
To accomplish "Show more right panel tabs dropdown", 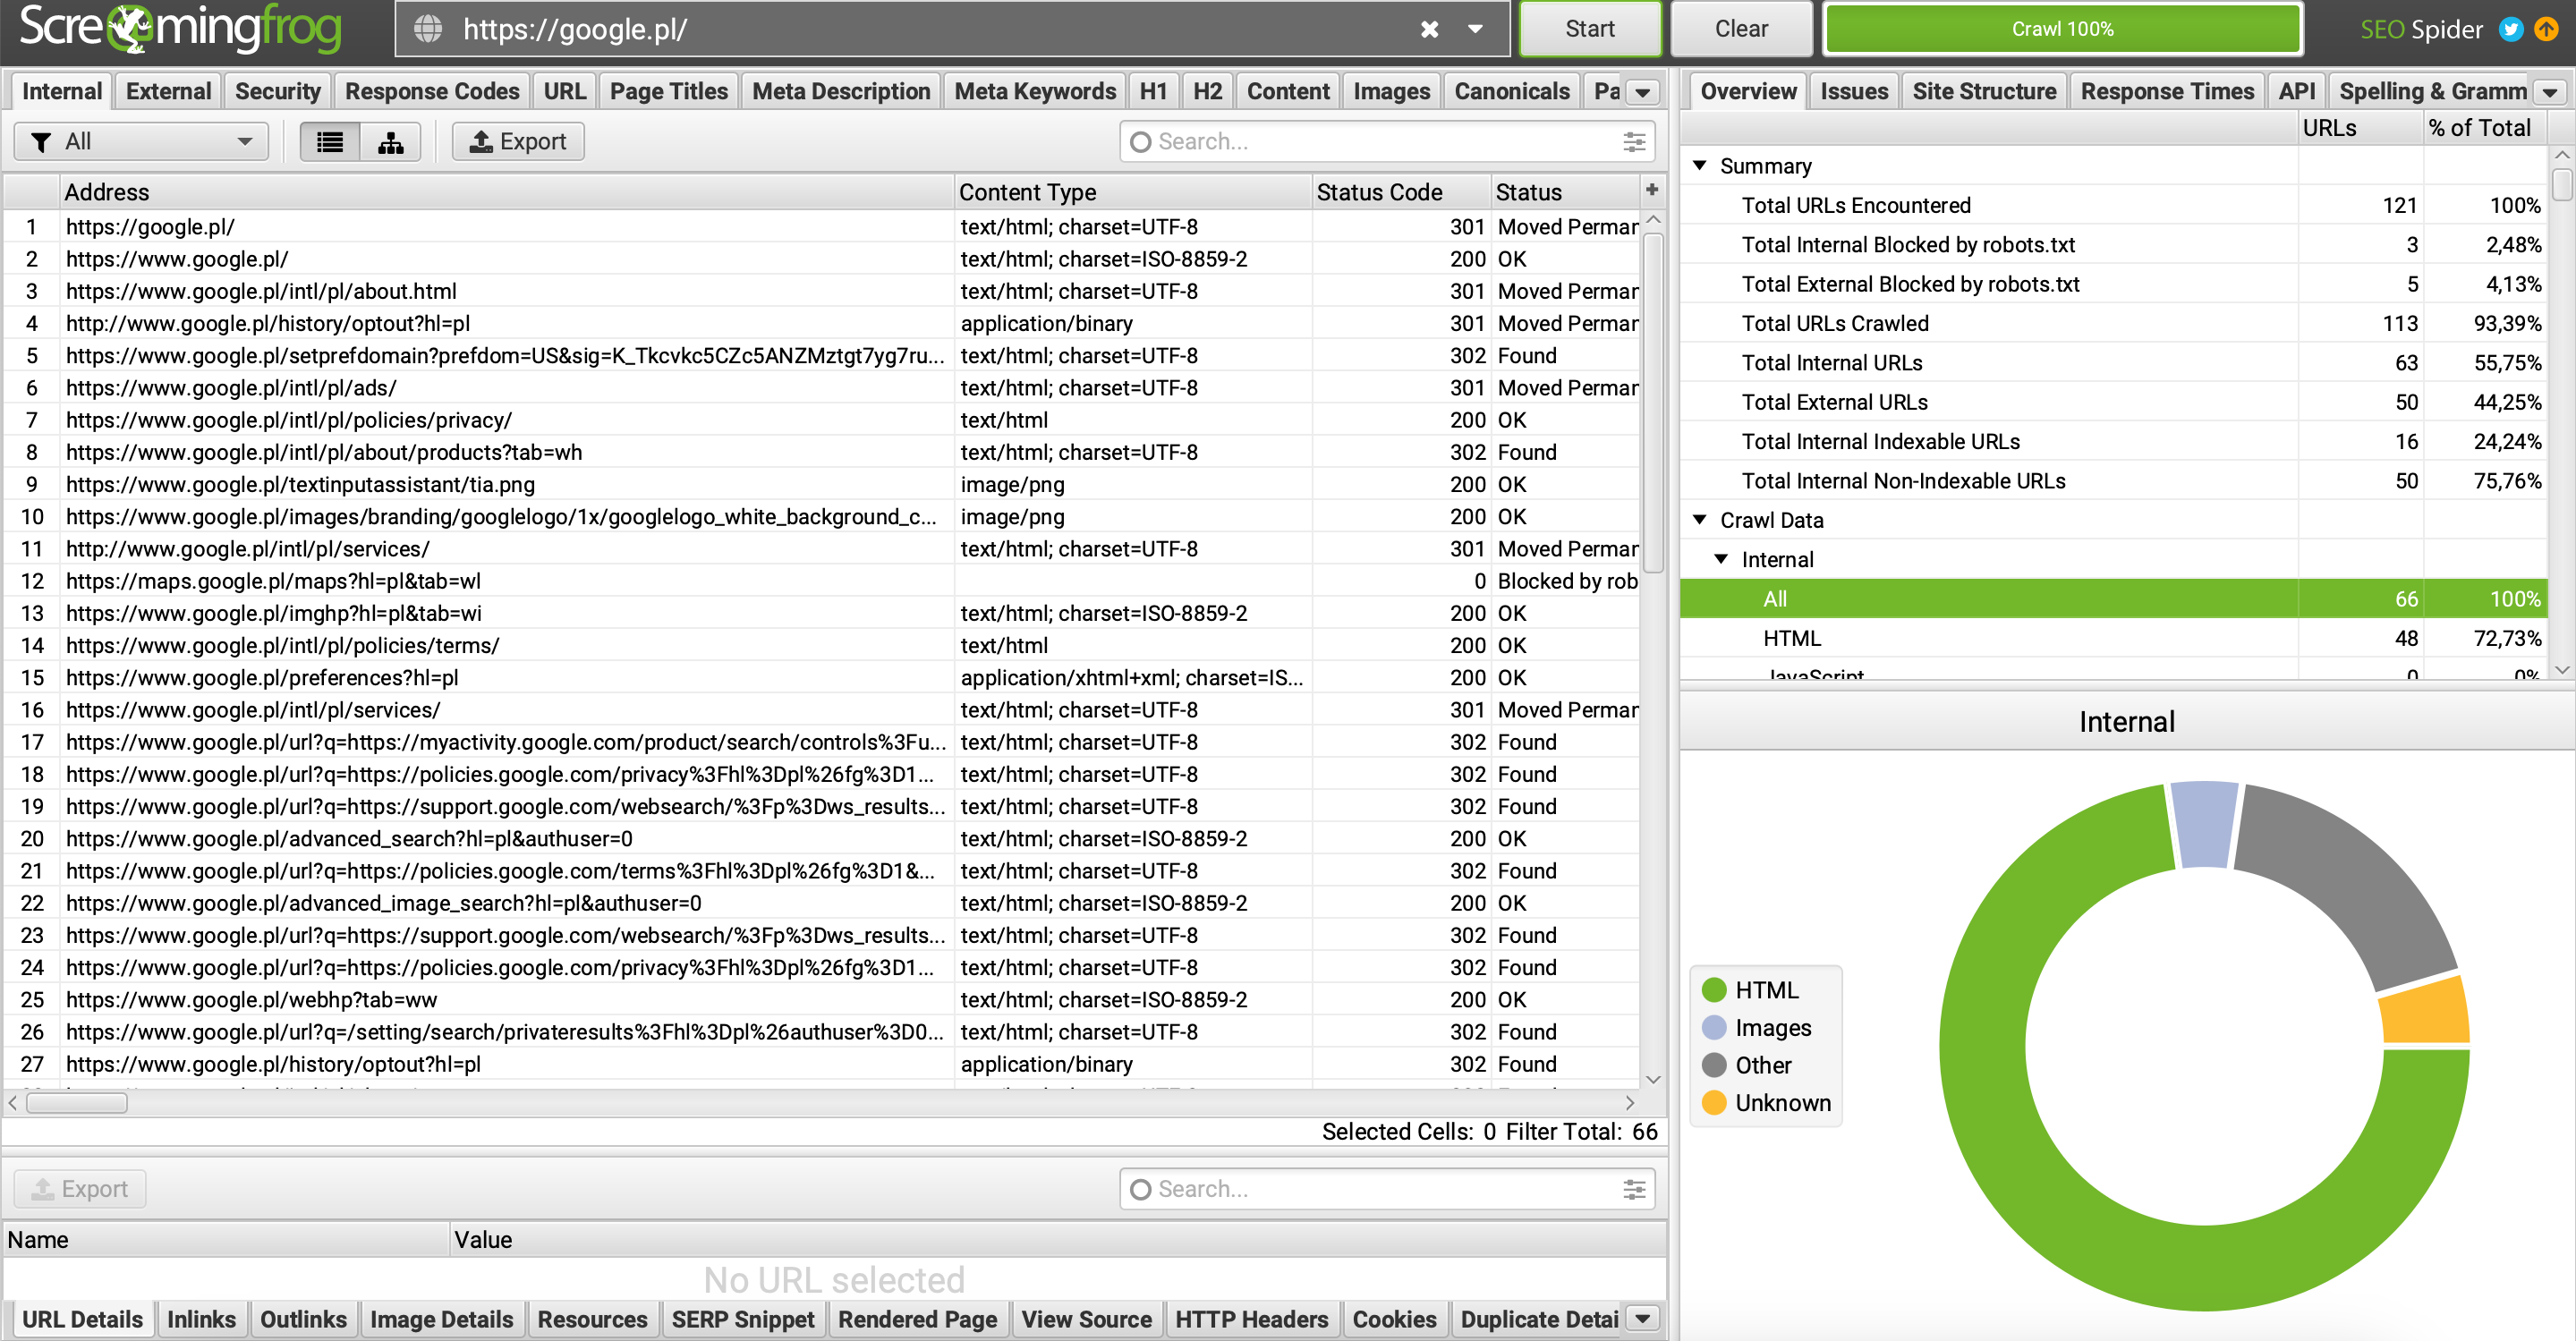I will 2550,93.
